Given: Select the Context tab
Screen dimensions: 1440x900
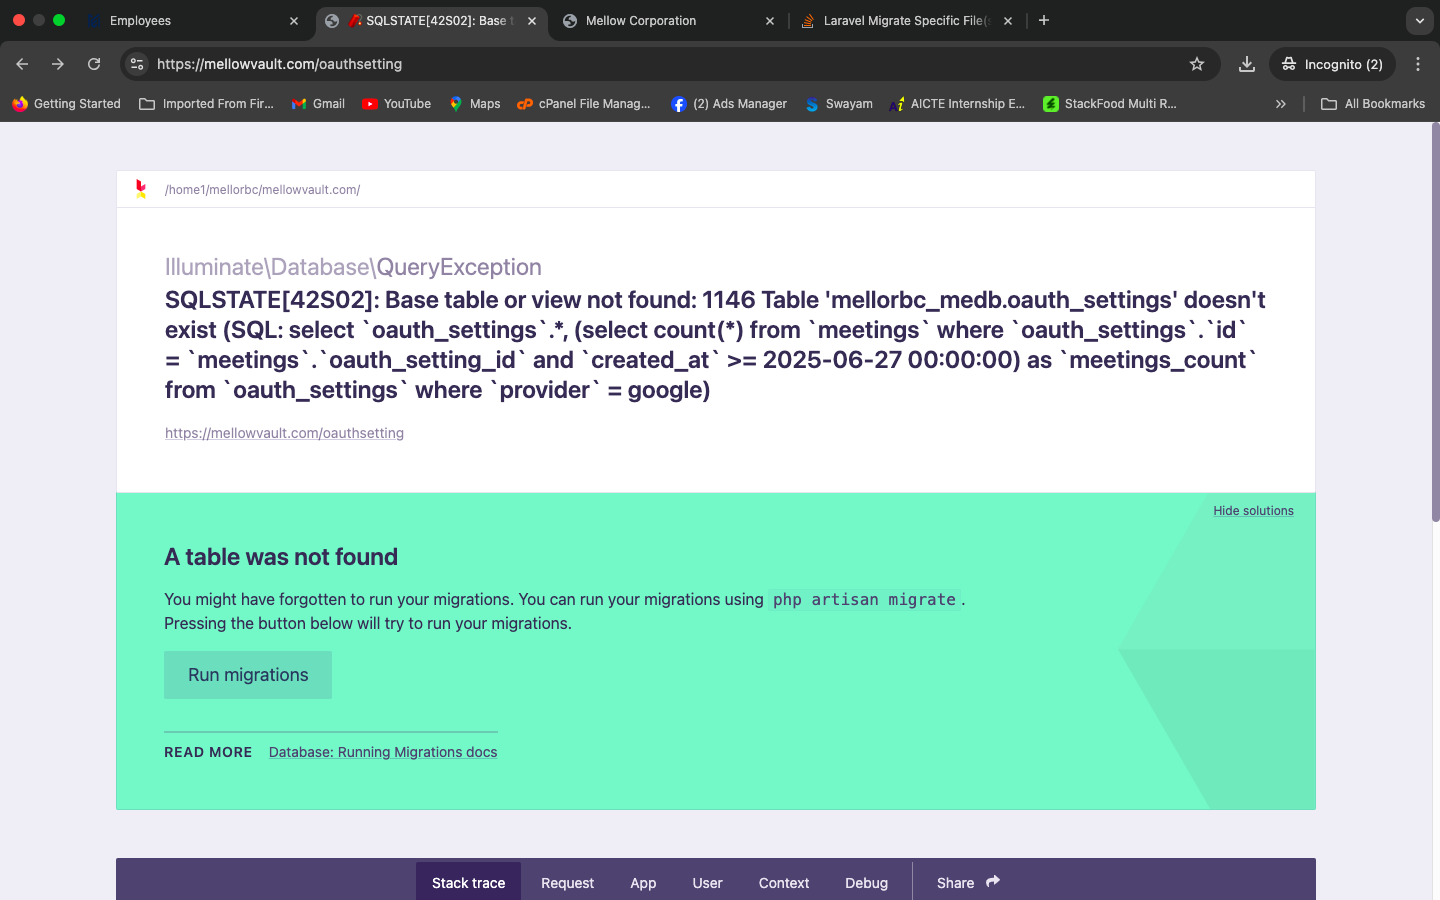Looking at the screenshot, I should click(x=784, y=882).
